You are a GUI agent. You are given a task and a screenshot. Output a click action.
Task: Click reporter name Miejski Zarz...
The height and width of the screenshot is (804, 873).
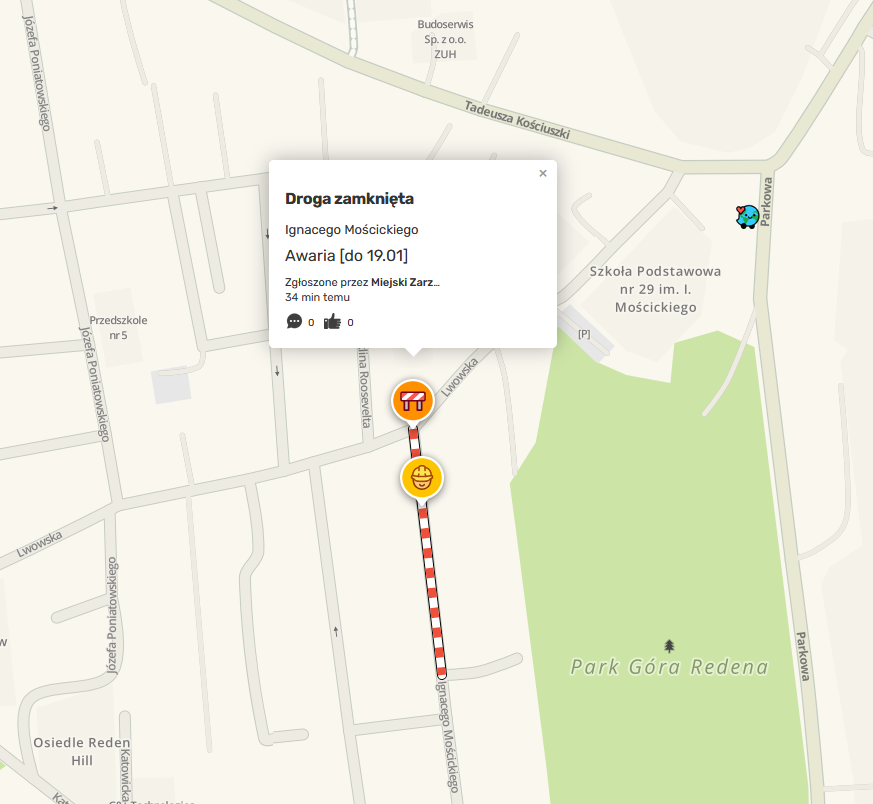point(405,282)
